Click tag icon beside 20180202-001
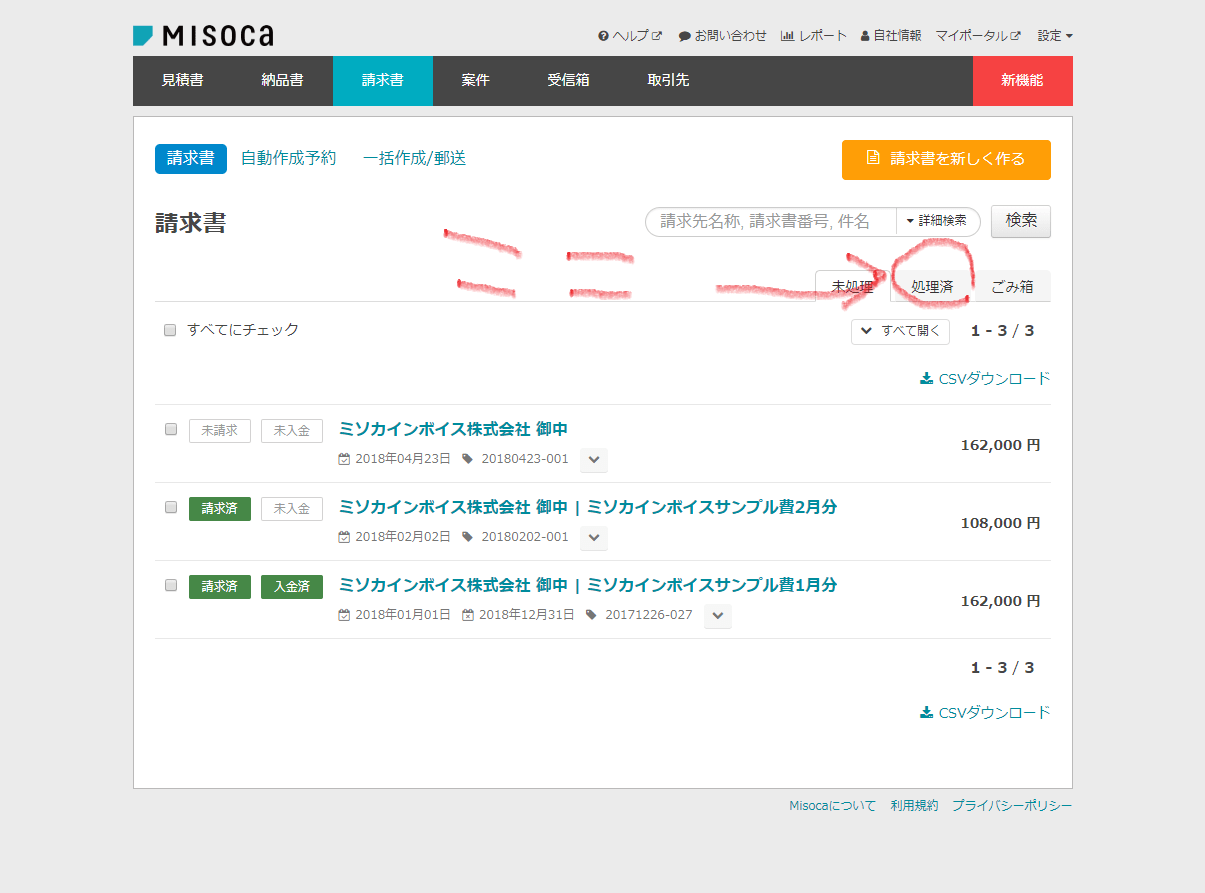 (x=467, y=537)
